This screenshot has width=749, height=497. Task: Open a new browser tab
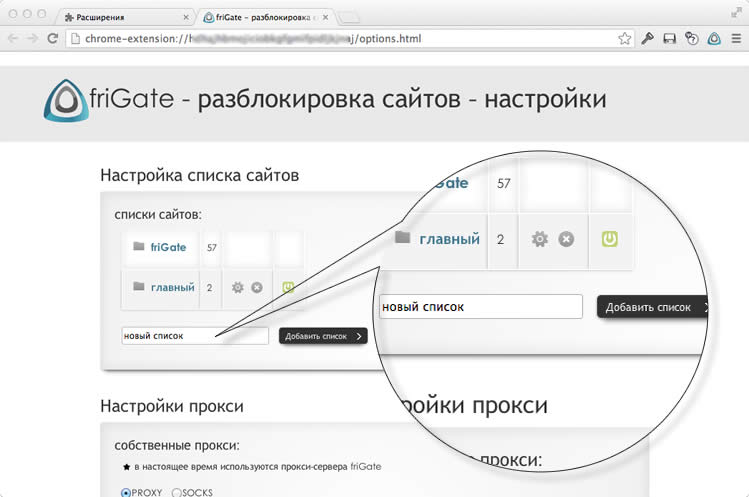coord(349,18)
